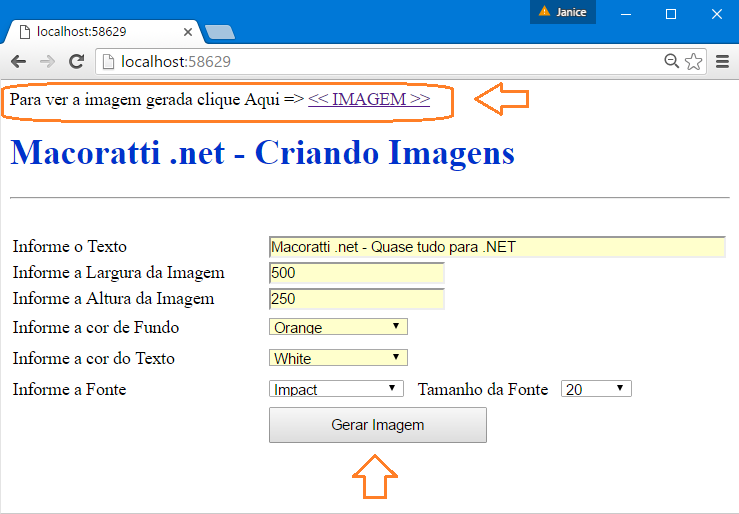Open the text color dropdown showing White

coord(338,358)
